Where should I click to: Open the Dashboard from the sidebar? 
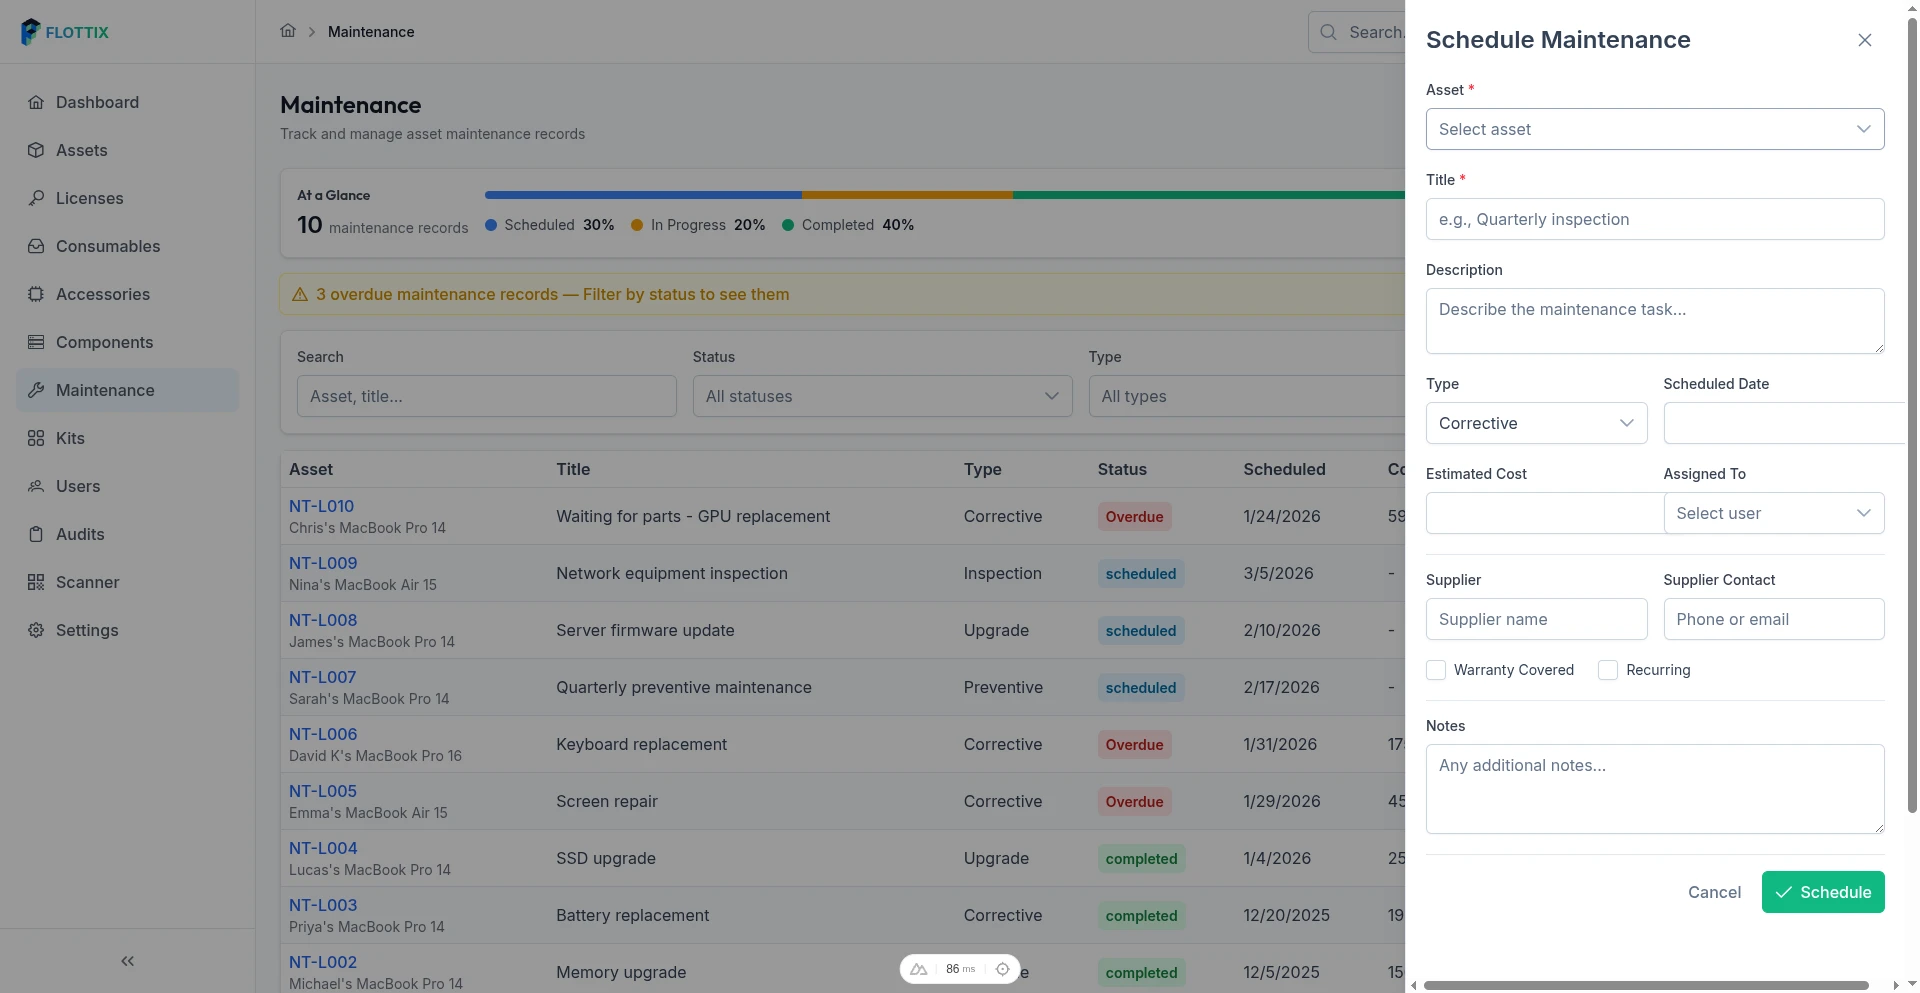click(97, 102)
